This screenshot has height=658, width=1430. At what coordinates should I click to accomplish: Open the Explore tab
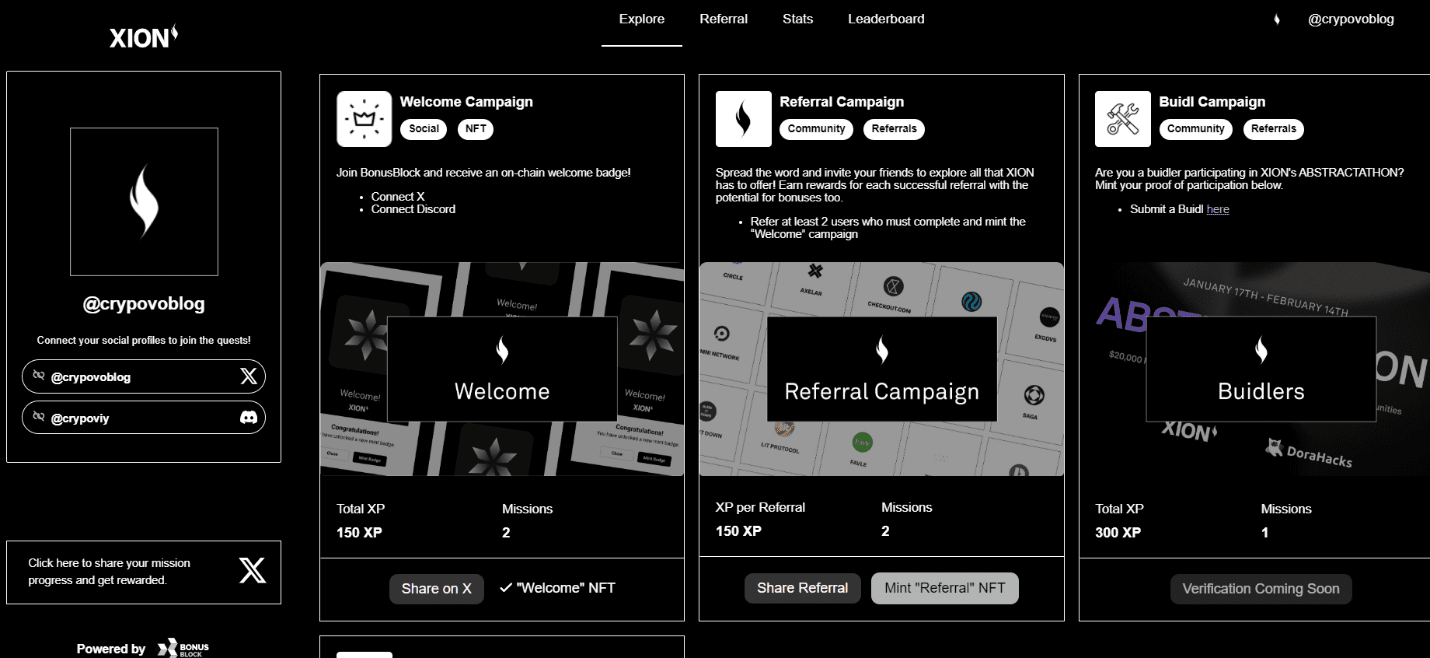[642, 19]
